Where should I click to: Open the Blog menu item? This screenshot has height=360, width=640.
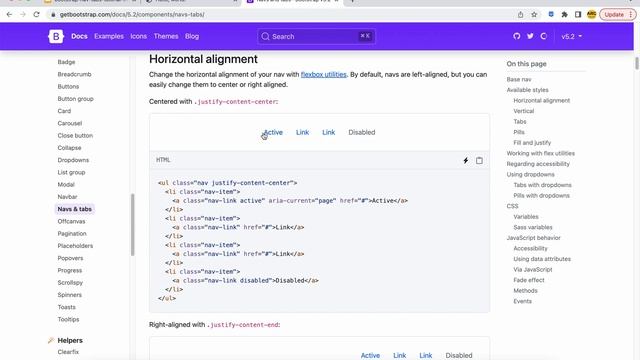(x=192, y=36)
